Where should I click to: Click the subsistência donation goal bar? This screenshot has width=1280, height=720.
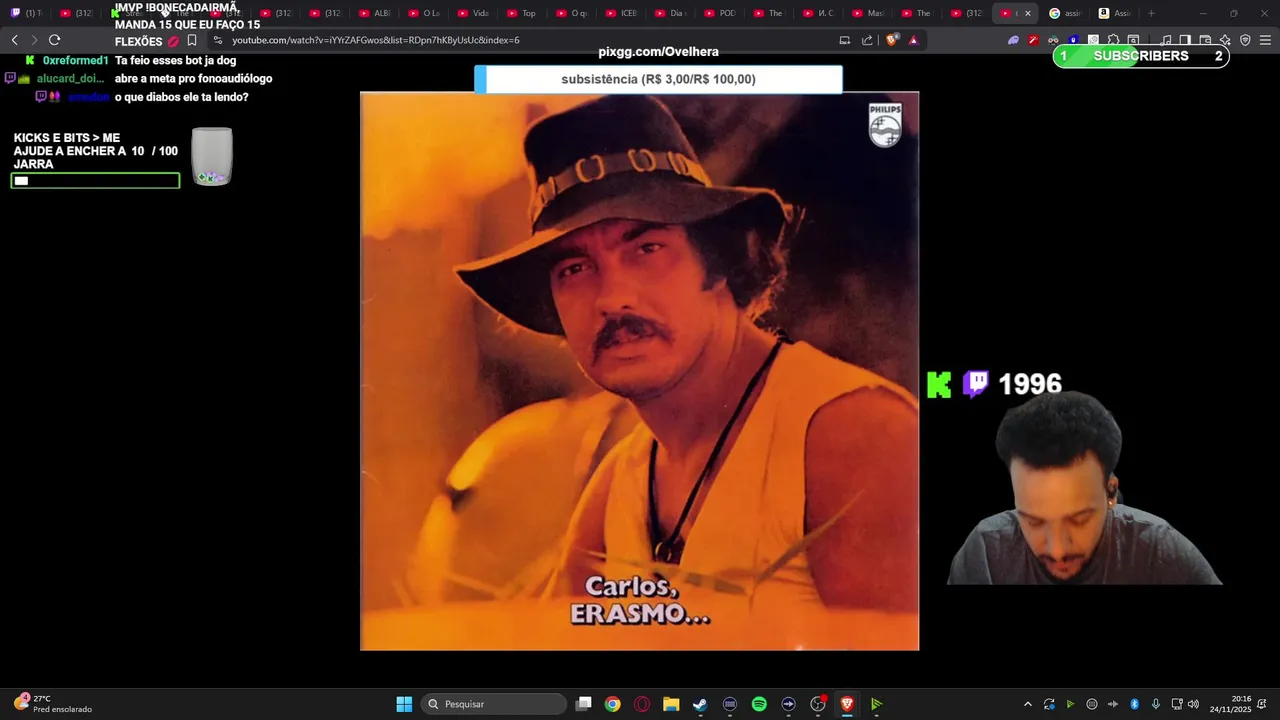[x=658, y=79]
